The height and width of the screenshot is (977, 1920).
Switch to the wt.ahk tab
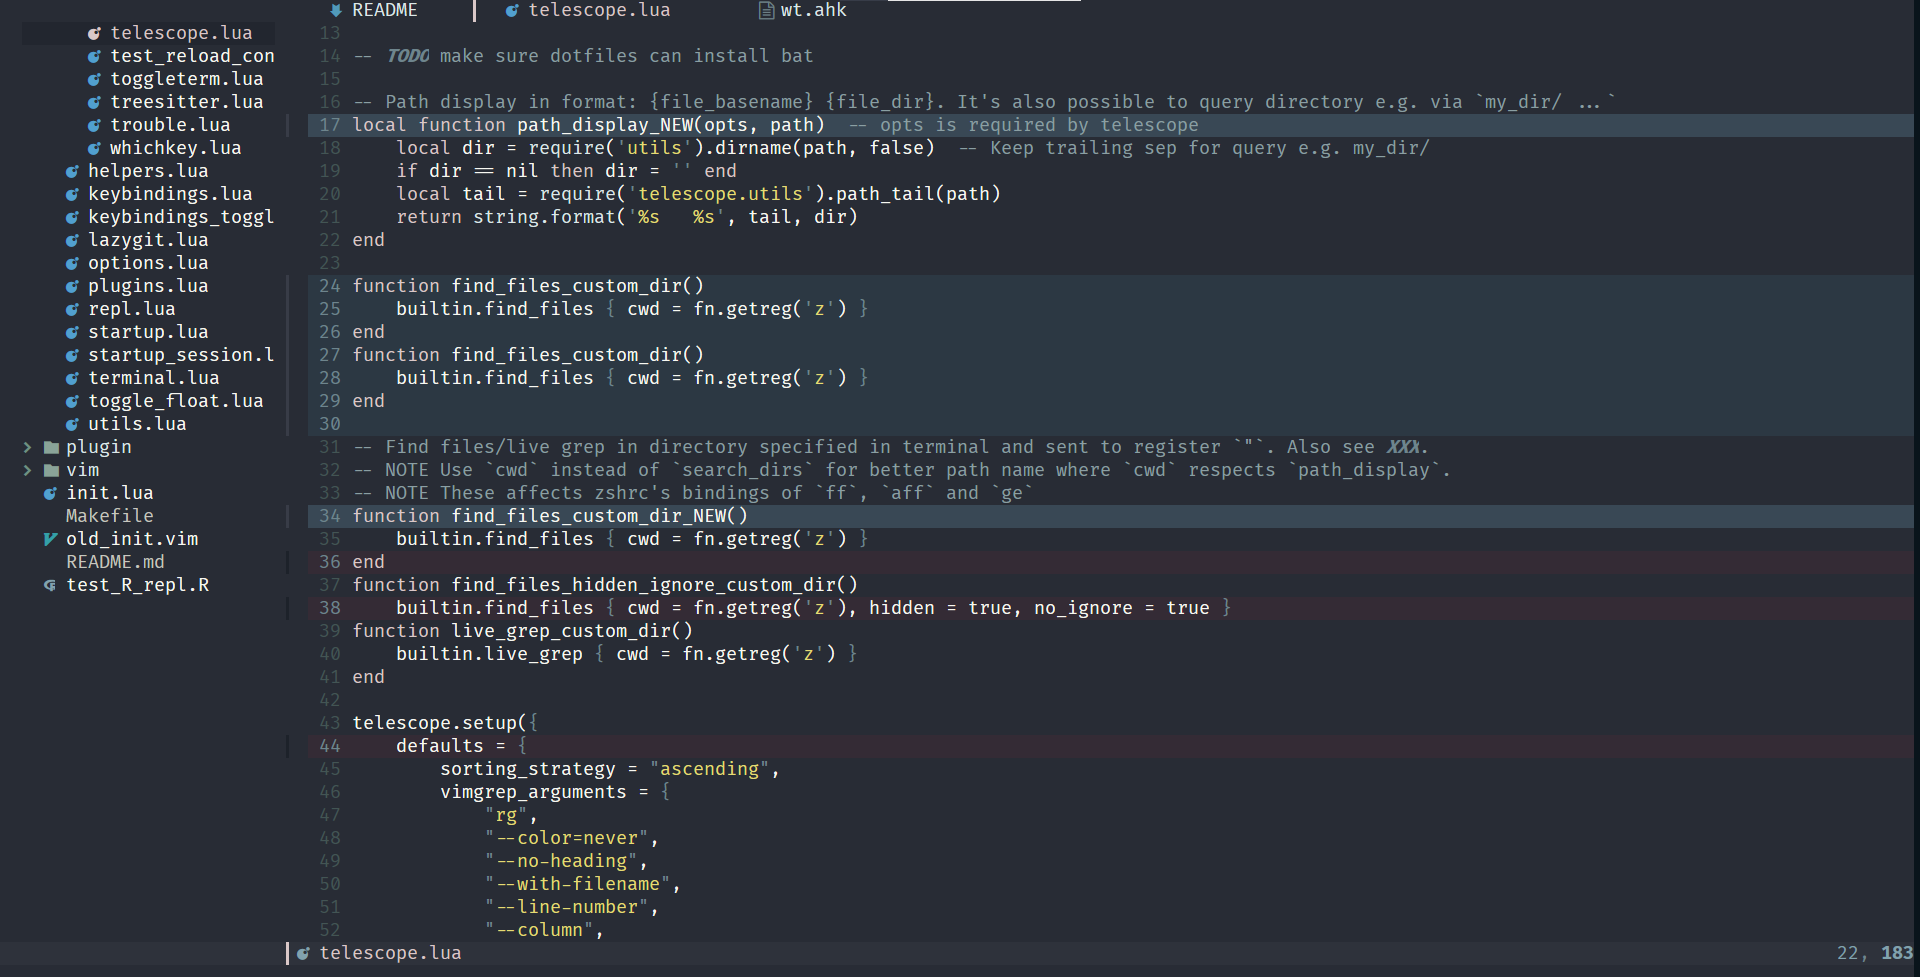click(x=813, y=10)
